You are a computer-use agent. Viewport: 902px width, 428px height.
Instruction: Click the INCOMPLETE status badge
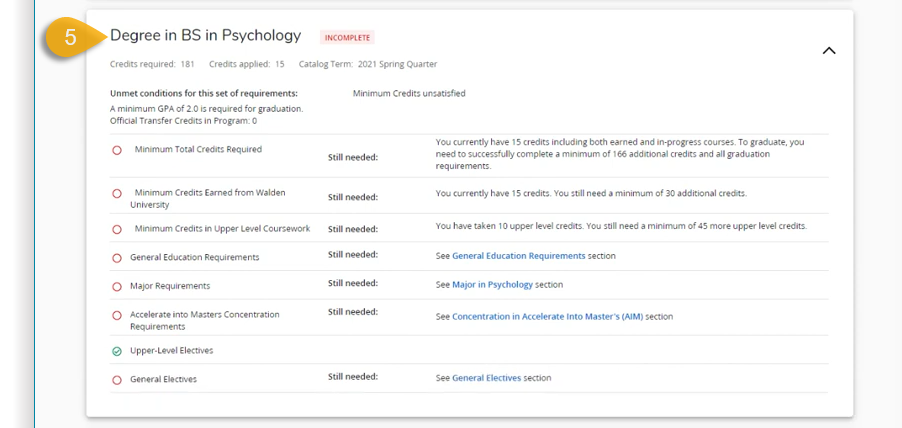347,37
